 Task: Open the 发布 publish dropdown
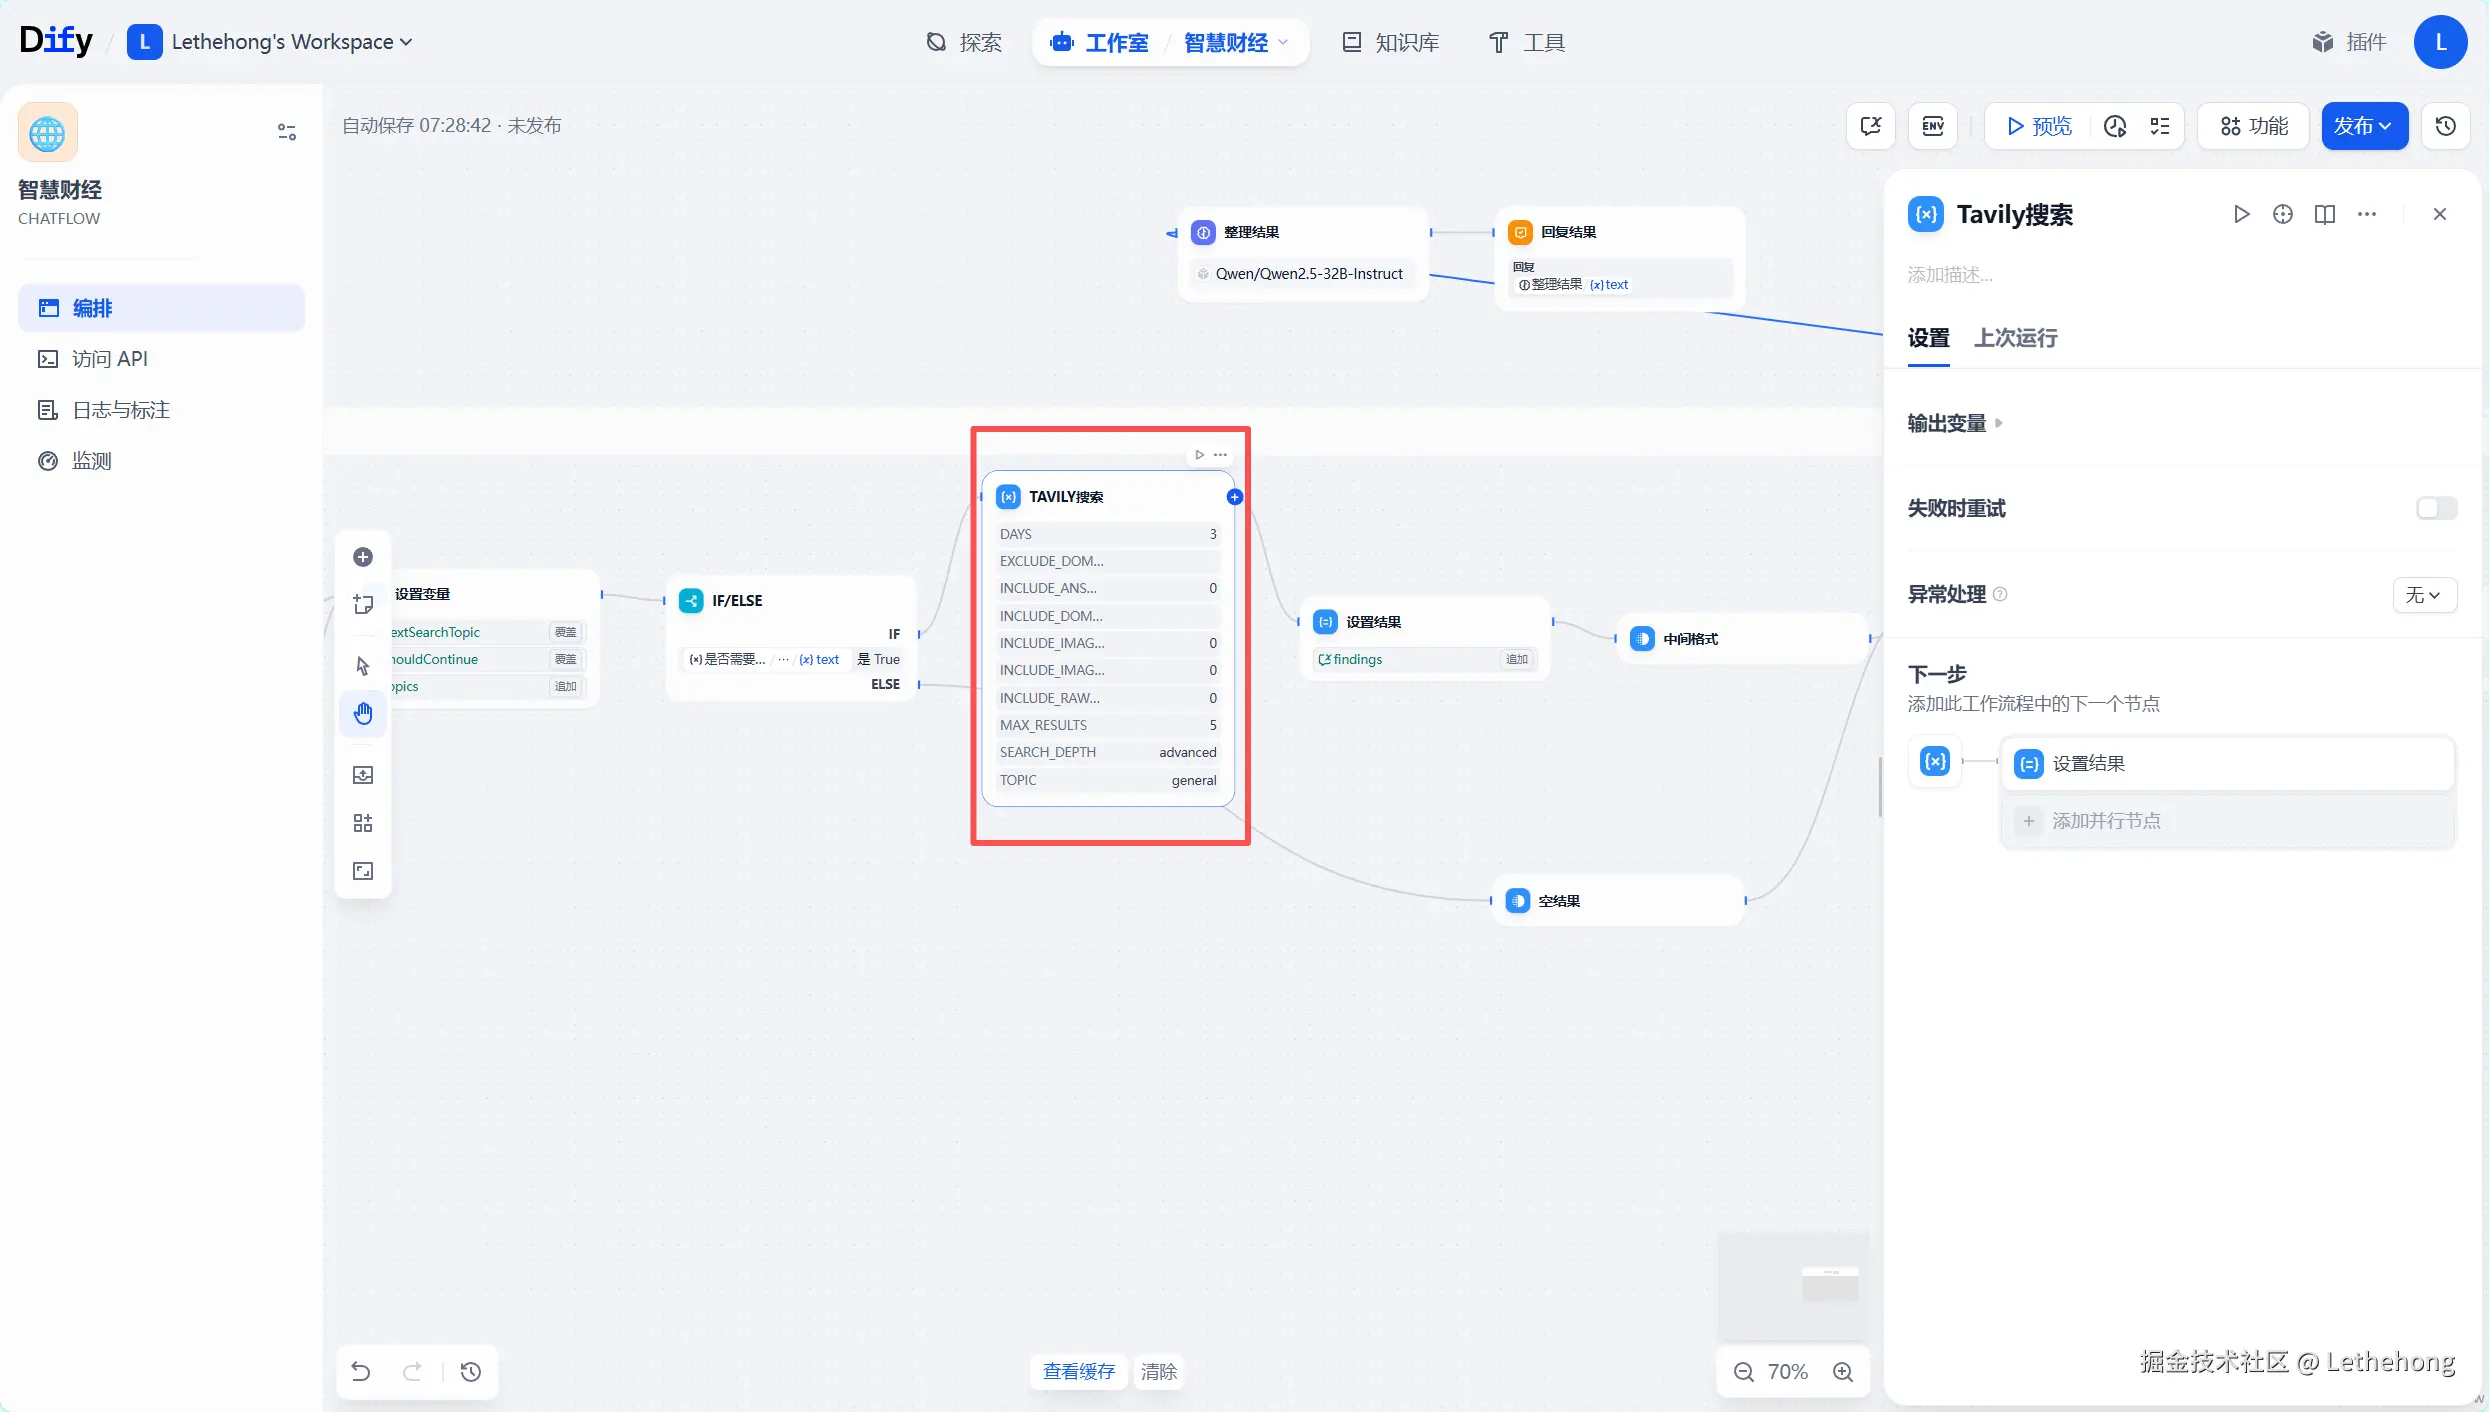click(2363, 126)
